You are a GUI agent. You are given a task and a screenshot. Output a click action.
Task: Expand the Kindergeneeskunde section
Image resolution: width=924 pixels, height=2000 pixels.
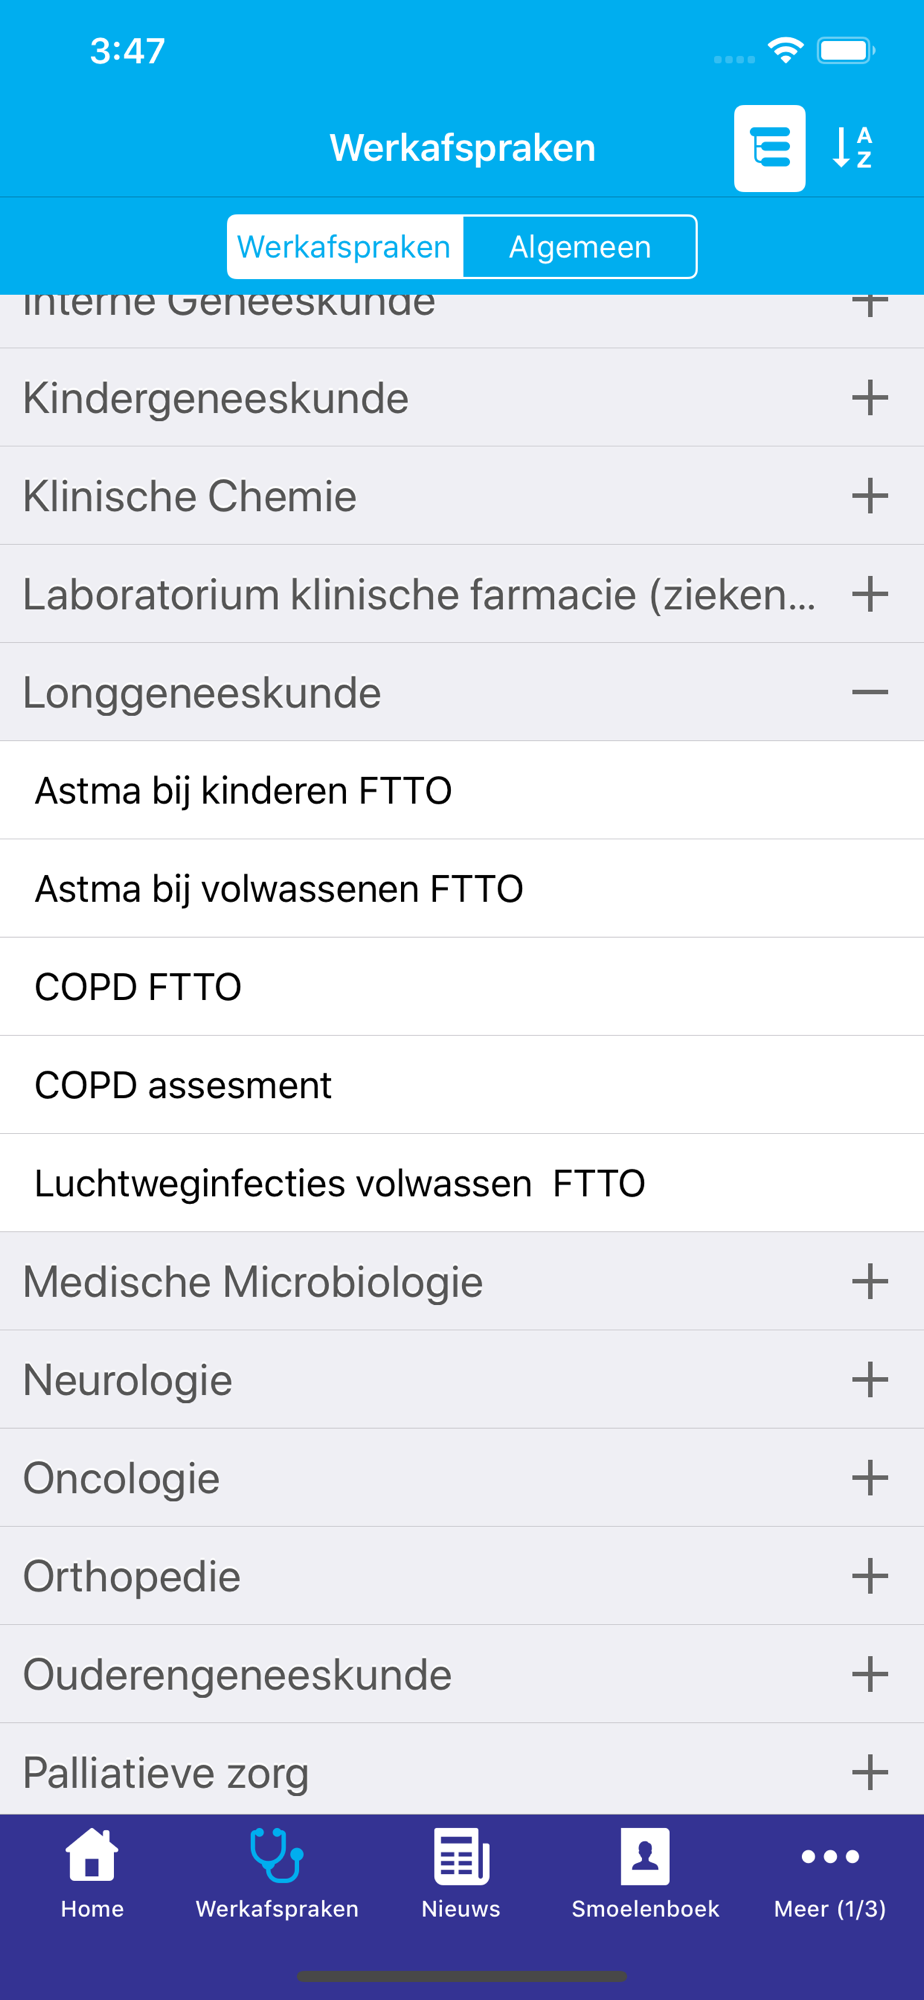point(870,398)
